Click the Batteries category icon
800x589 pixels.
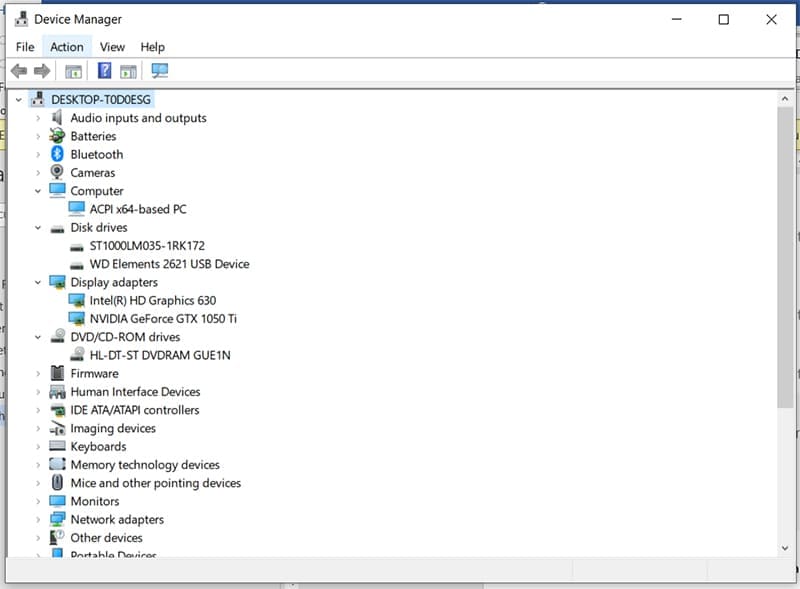[x=56, y=136]
